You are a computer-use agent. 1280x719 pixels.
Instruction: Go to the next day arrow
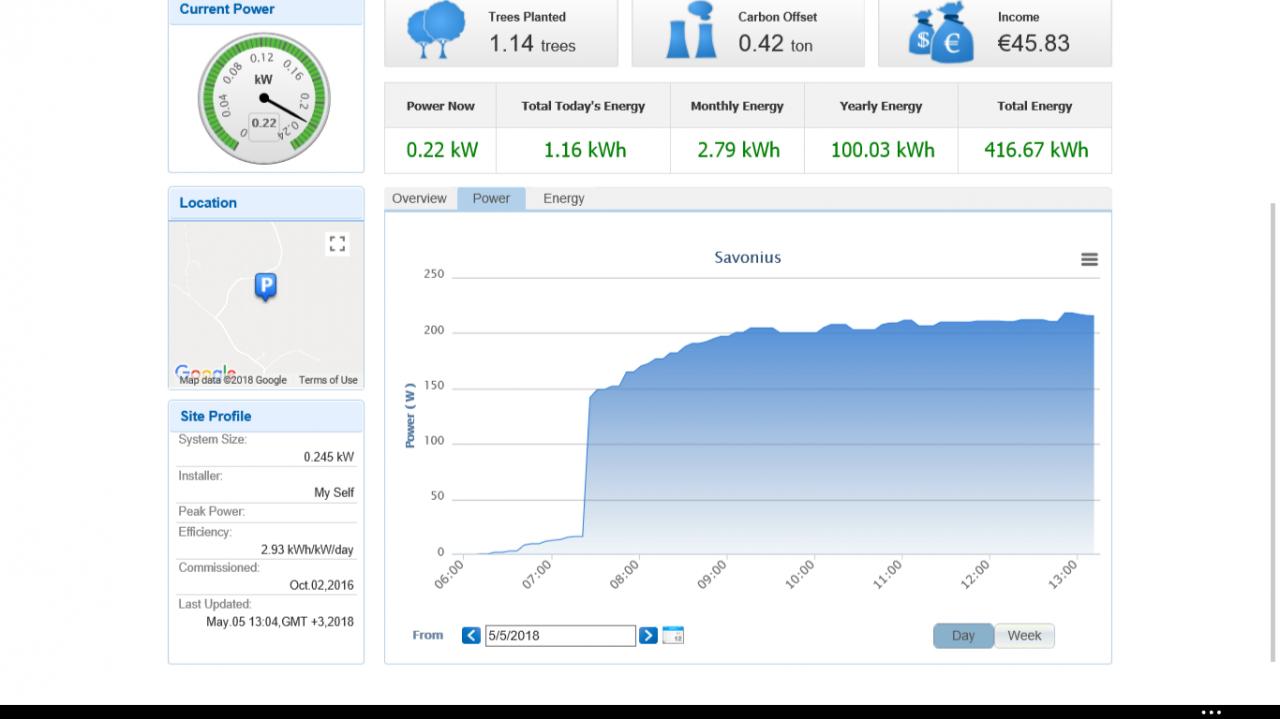pyautogui.click(x=648, y=635)
